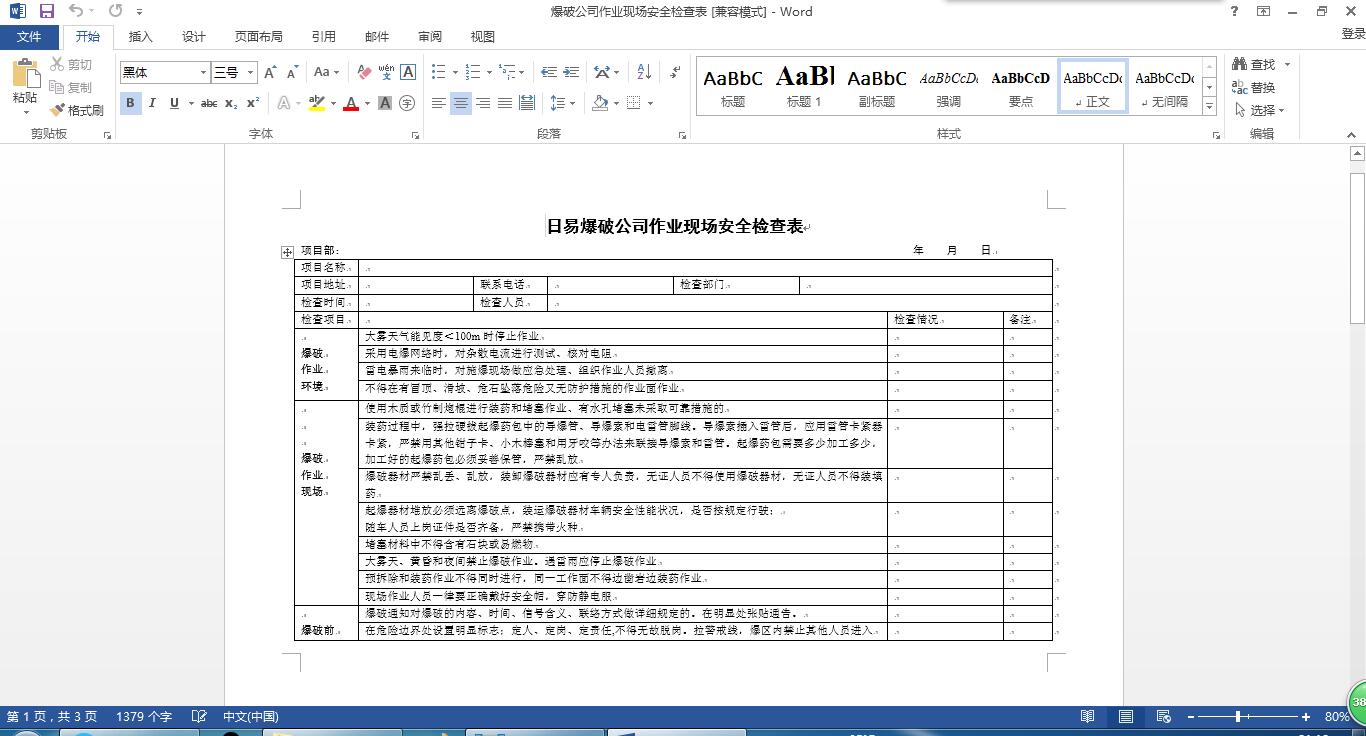This screenshot has width=1366, height=736.
Task: Grow font size with the larger A icon
Action: (271, 72)
